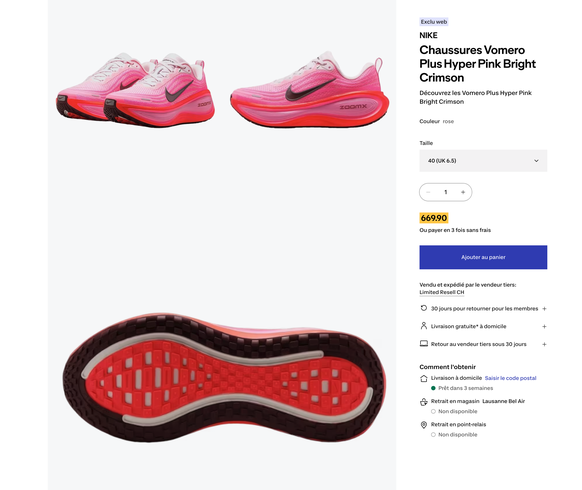Select the Non disponible indicator under point-relais

(x=433, y=435)
